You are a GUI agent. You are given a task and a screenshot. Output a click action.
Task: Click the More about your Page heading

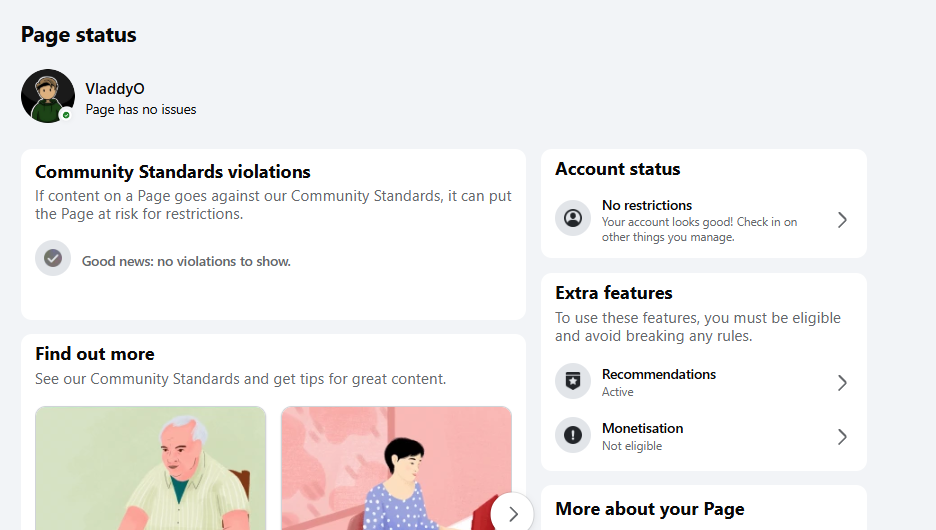point(649,509)
